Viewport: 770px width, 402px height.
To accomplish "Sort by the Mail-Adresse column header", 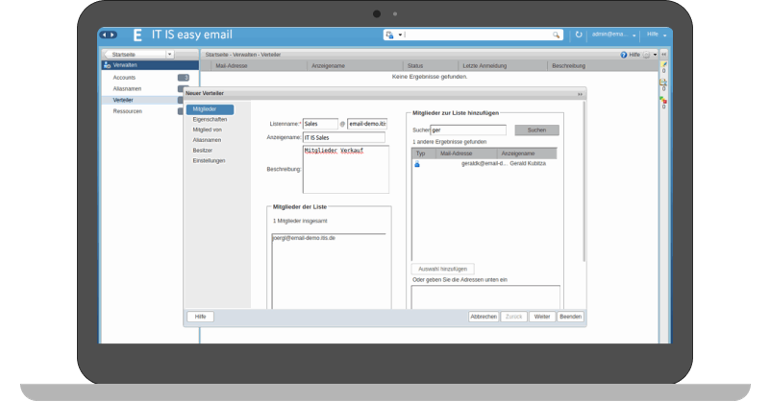I will pos(232,66).
